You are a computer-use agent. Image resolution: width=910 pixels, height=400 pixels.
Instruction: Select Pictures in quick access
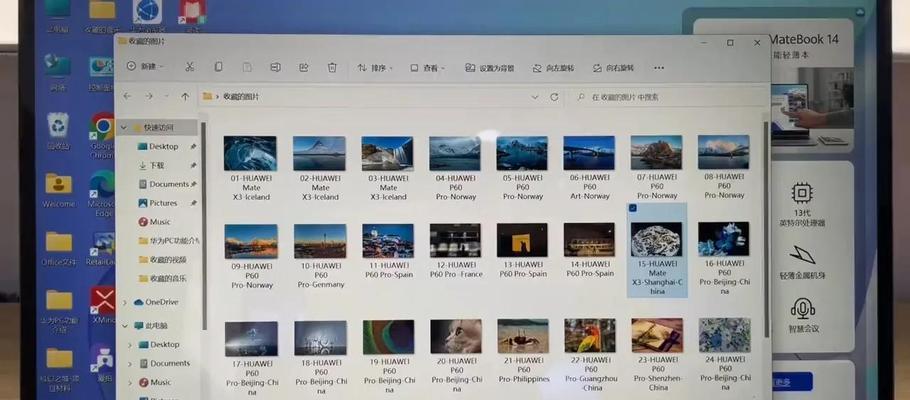(x=158, y=203)
